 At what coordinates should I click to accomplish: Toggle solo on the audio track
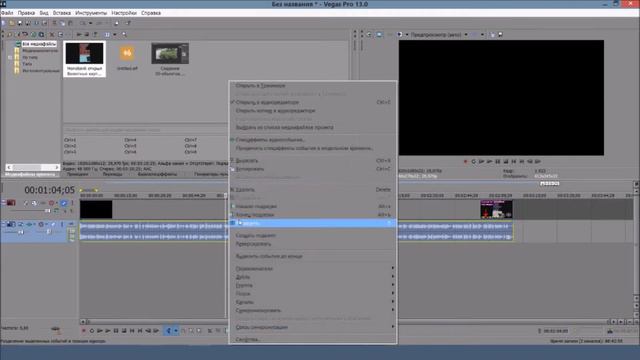tap(62, 224)
